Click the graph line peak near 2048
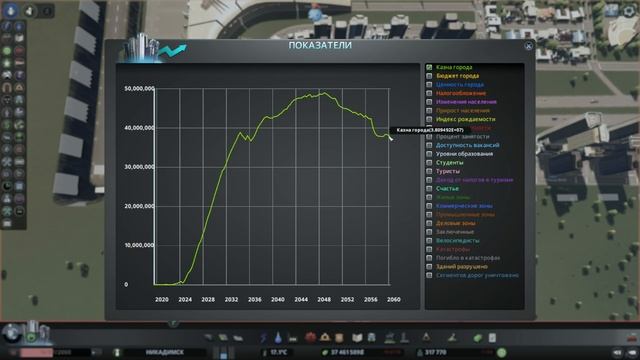This screenshot has height=360, width=640. (x=324, y=93)
